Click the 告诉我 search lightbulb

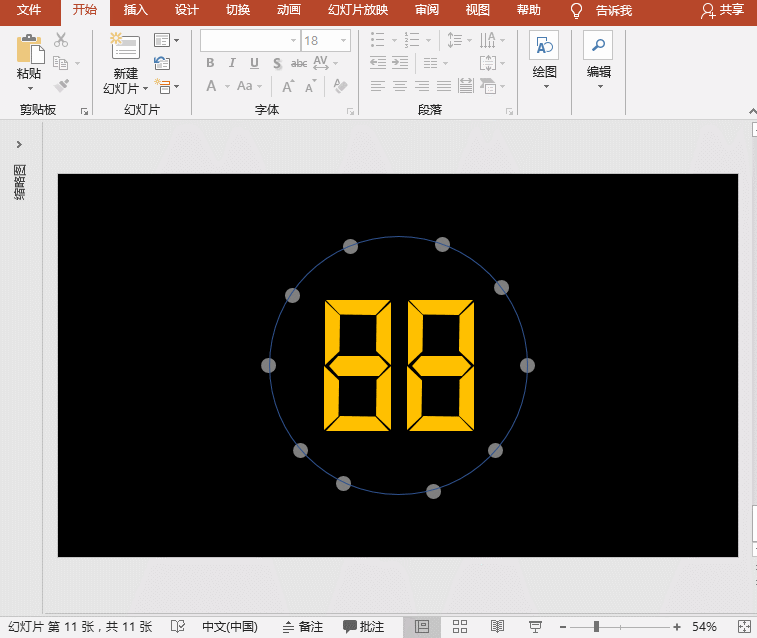(x=576, y=11)
